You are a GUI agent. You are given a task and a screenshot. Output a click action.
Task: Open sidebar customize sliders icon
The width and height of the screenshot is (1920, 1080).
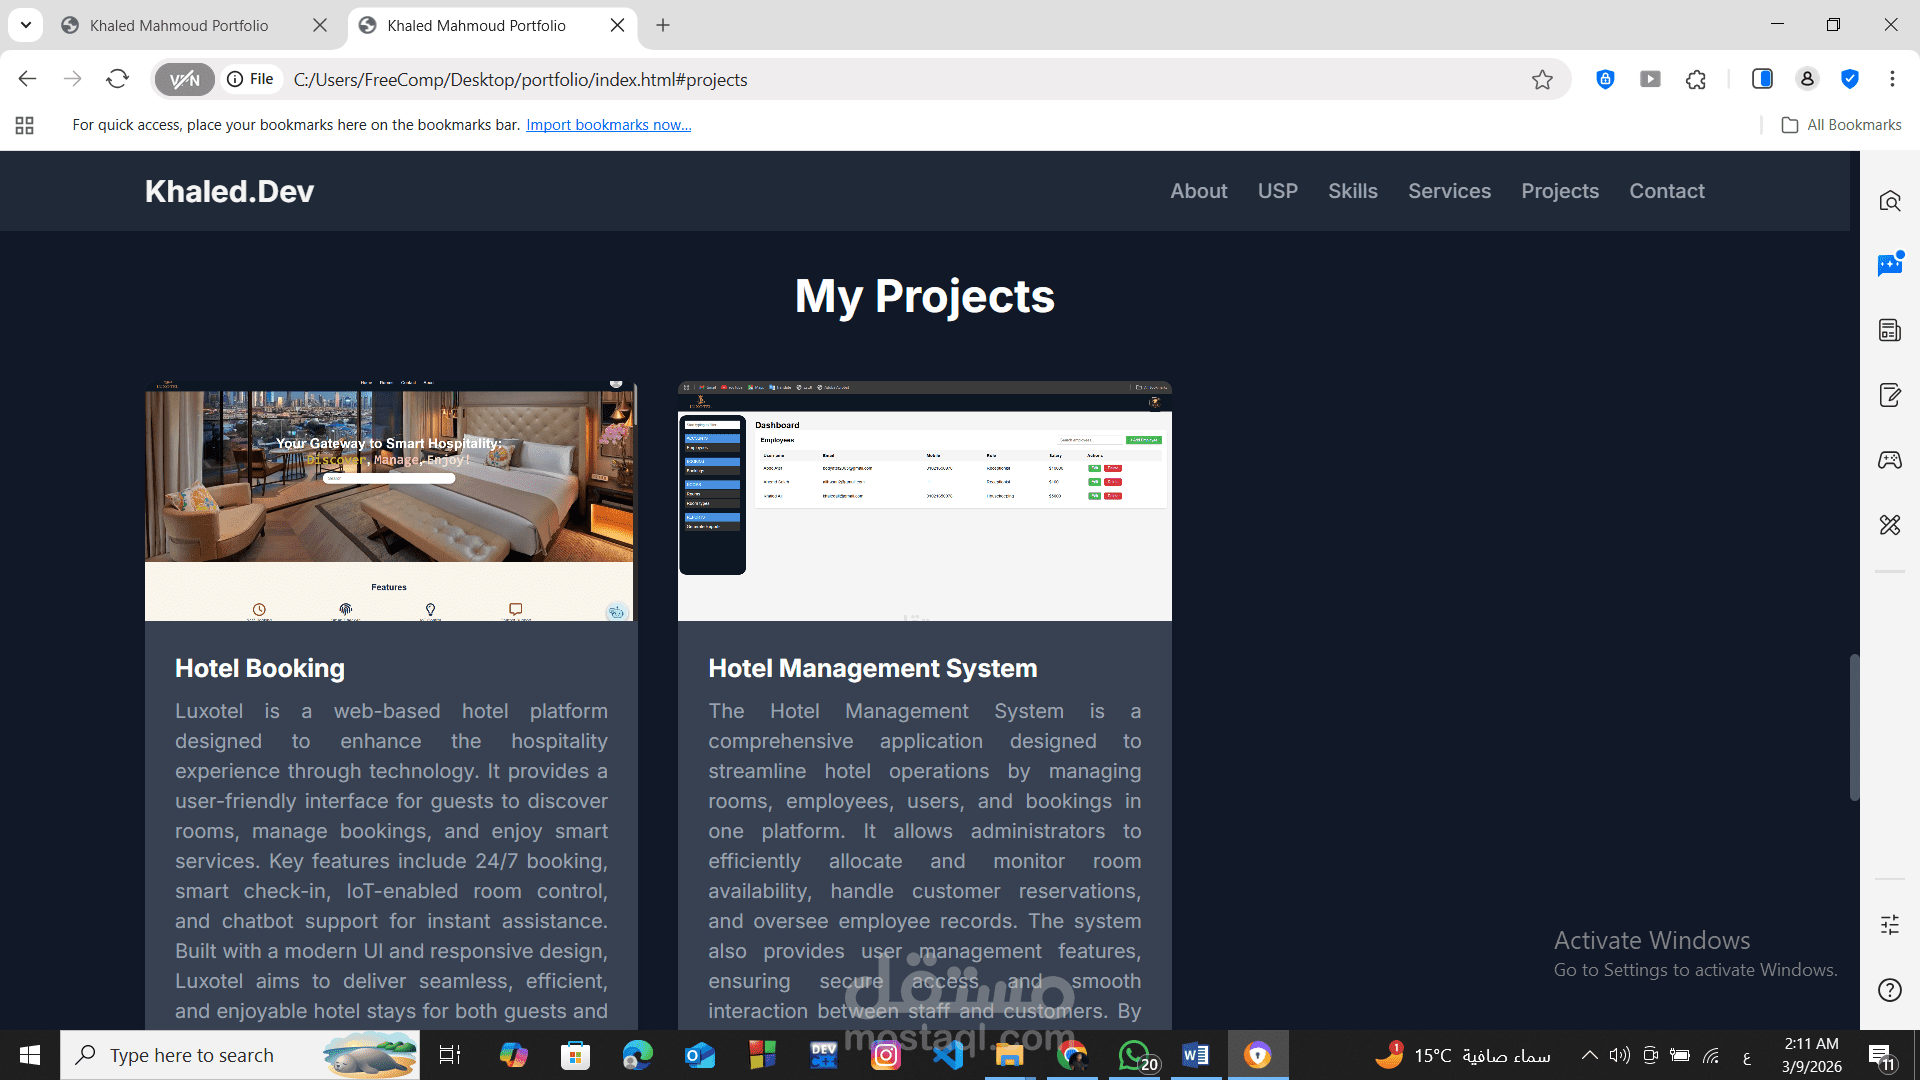click(x=1889, y=925)
